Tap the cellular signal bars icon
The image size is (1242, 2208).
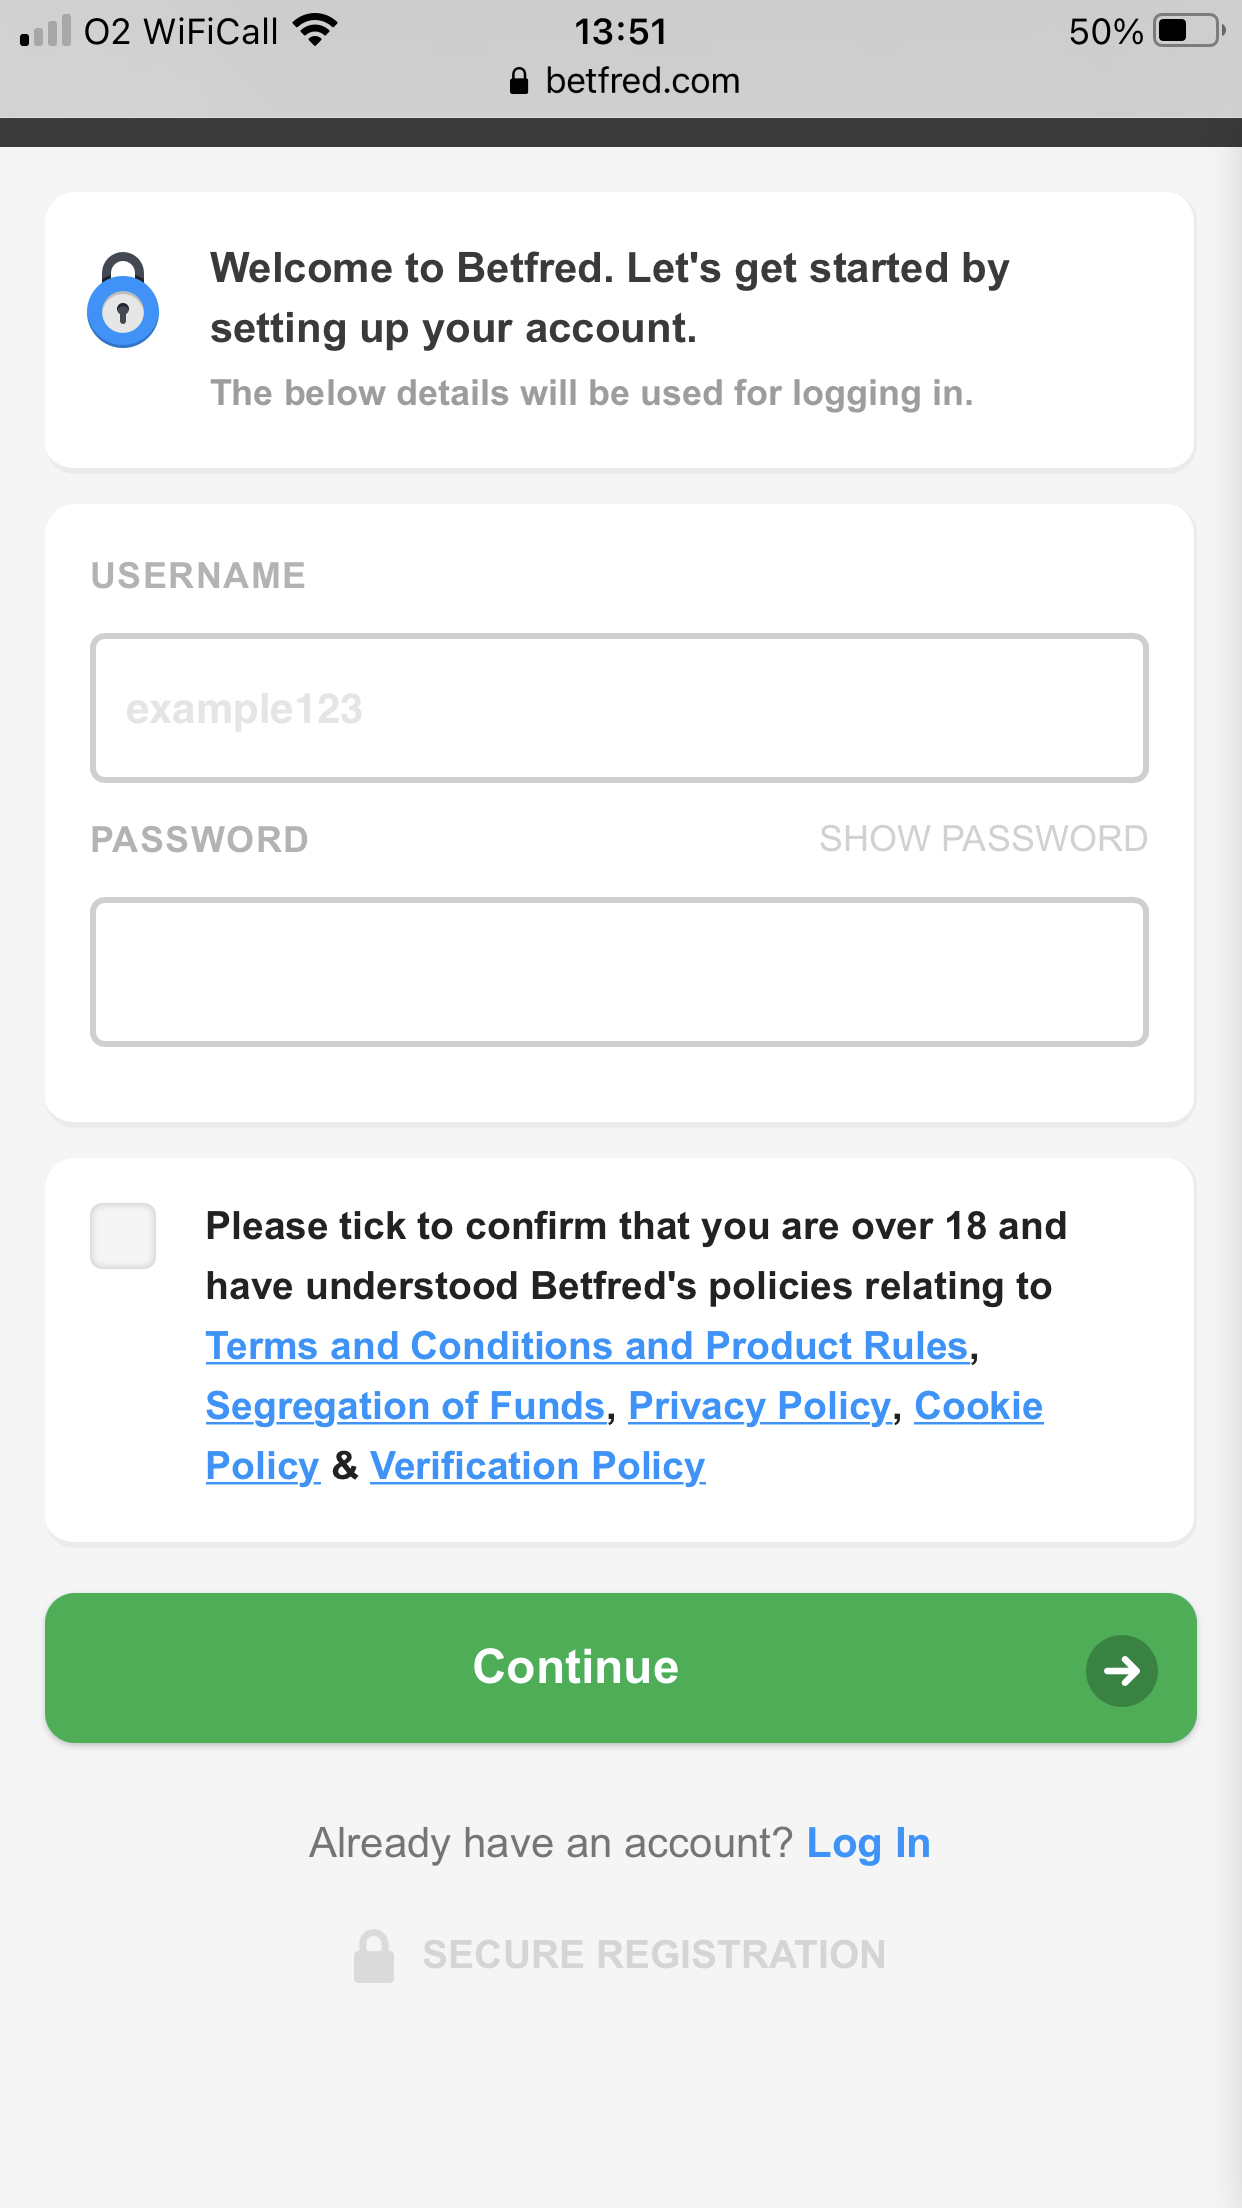[45, 31]
